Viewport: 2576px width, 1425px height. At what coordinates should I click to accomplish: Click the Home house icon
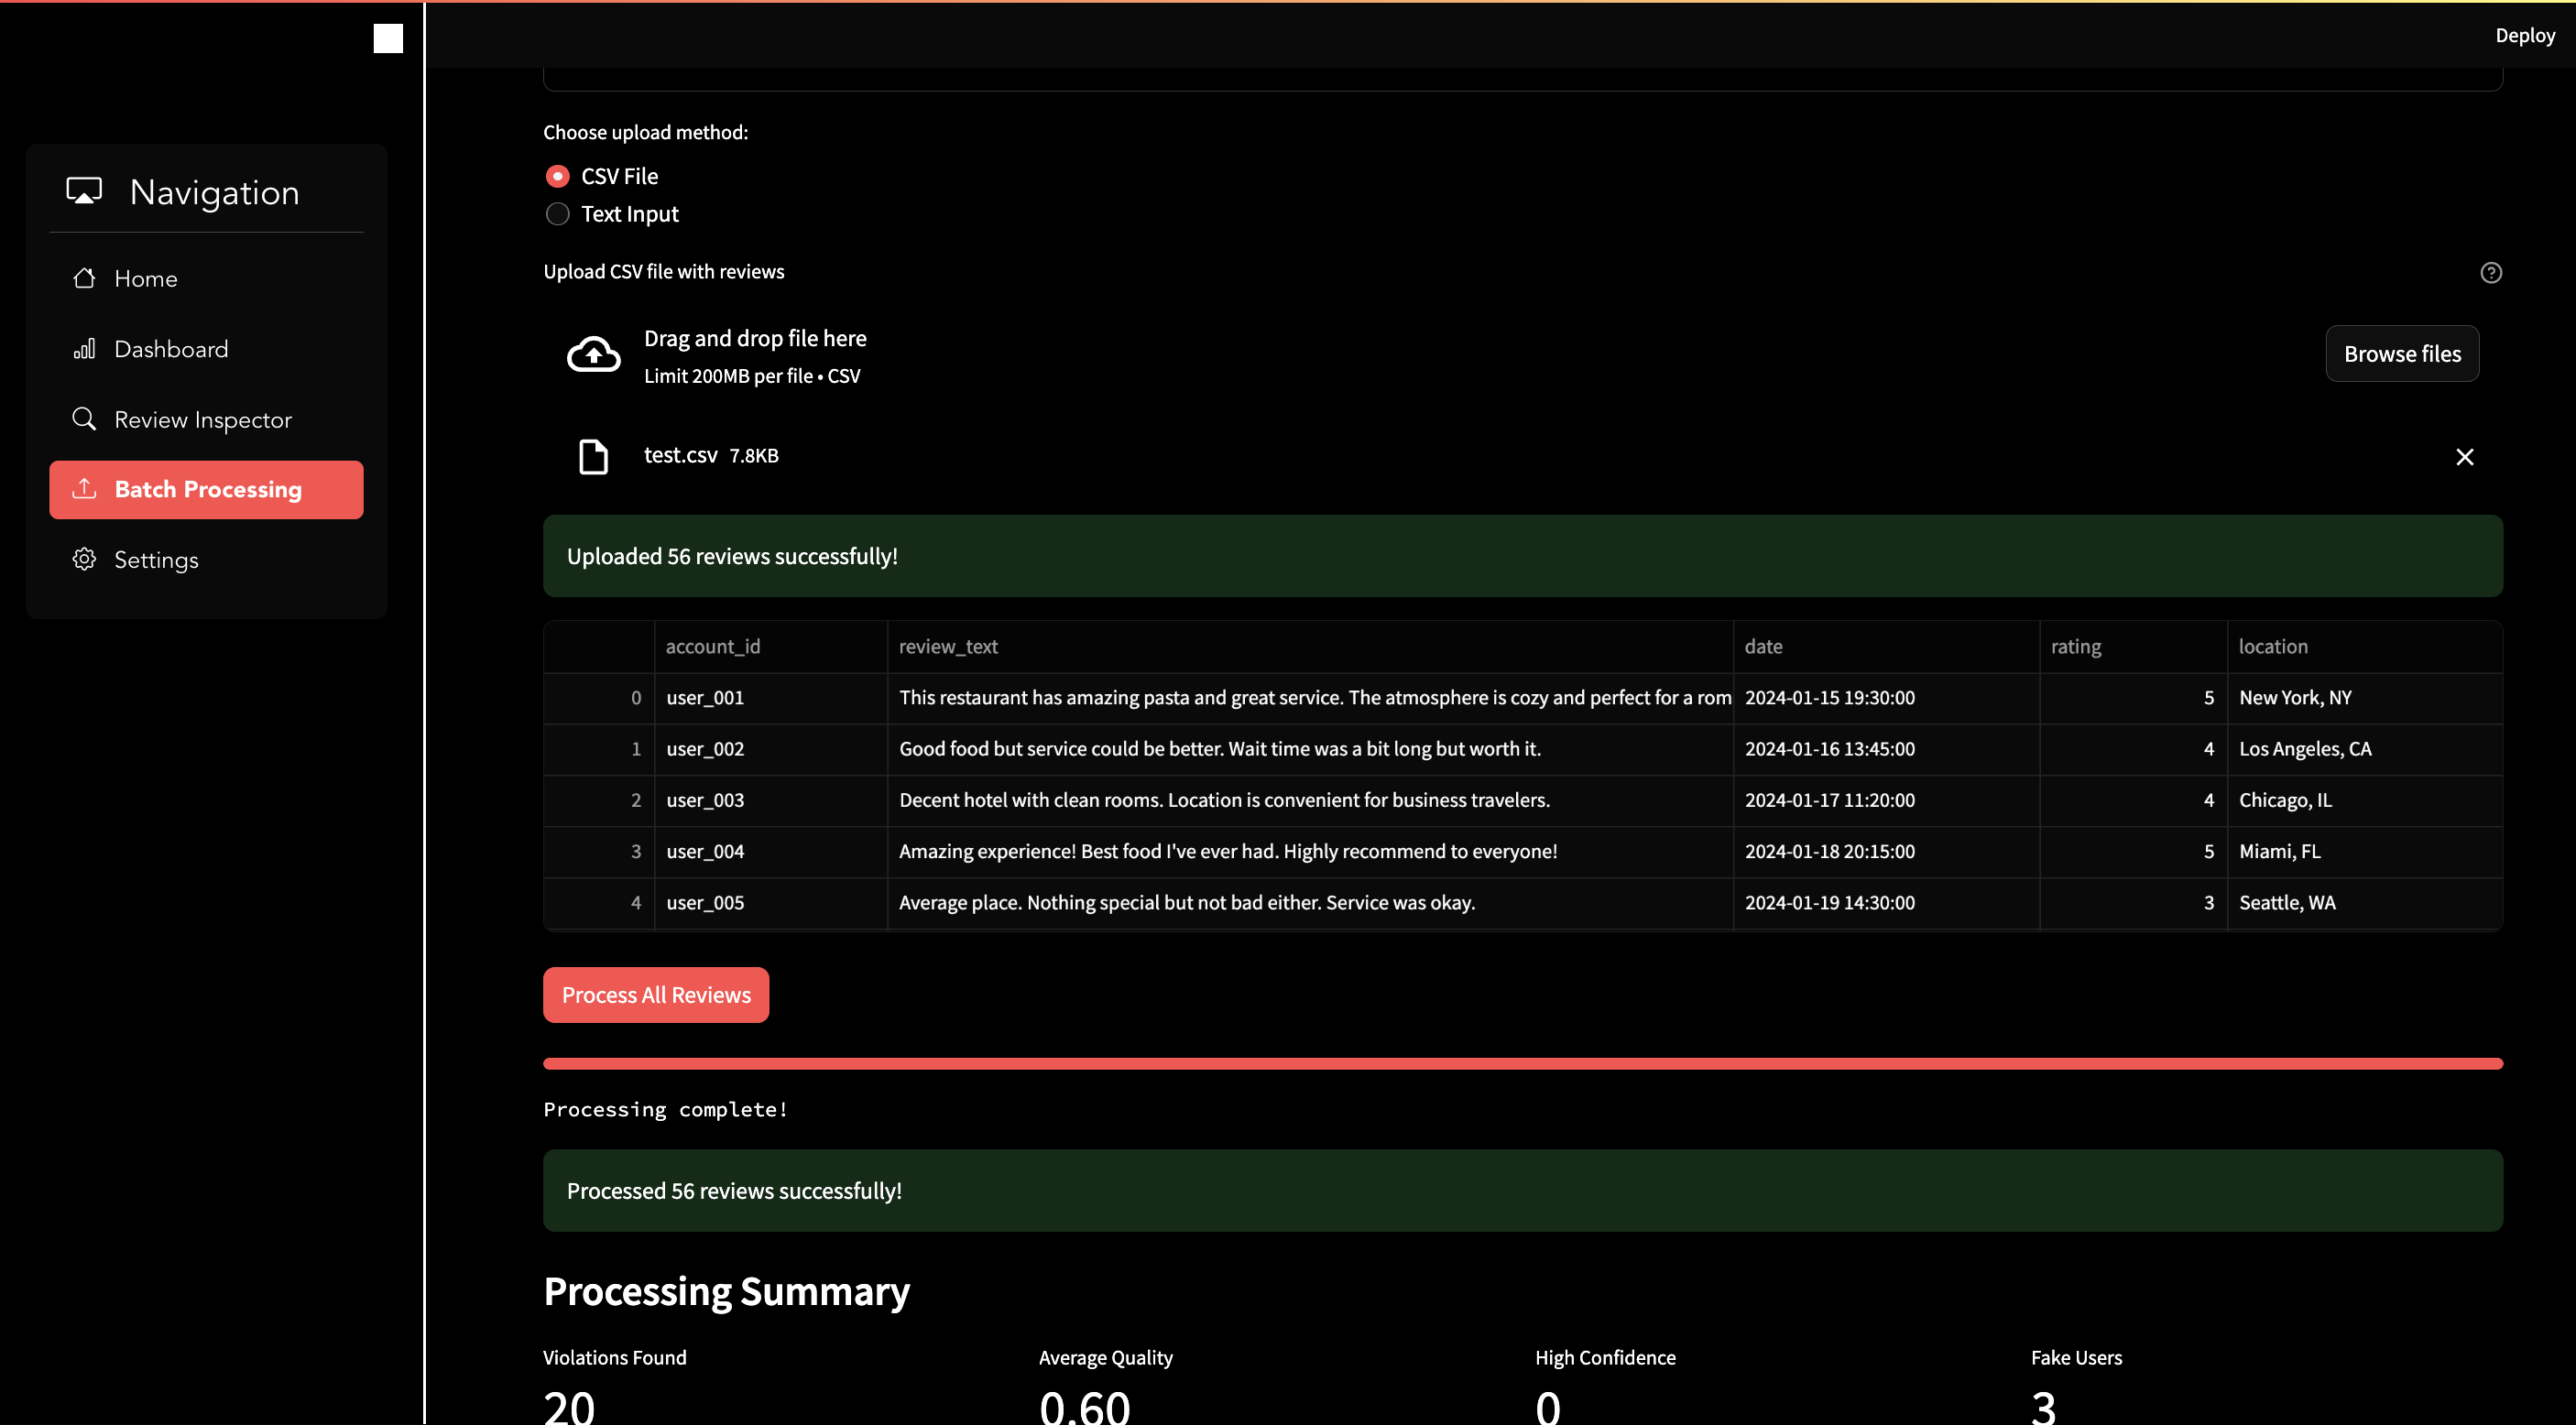pos(84,278)
